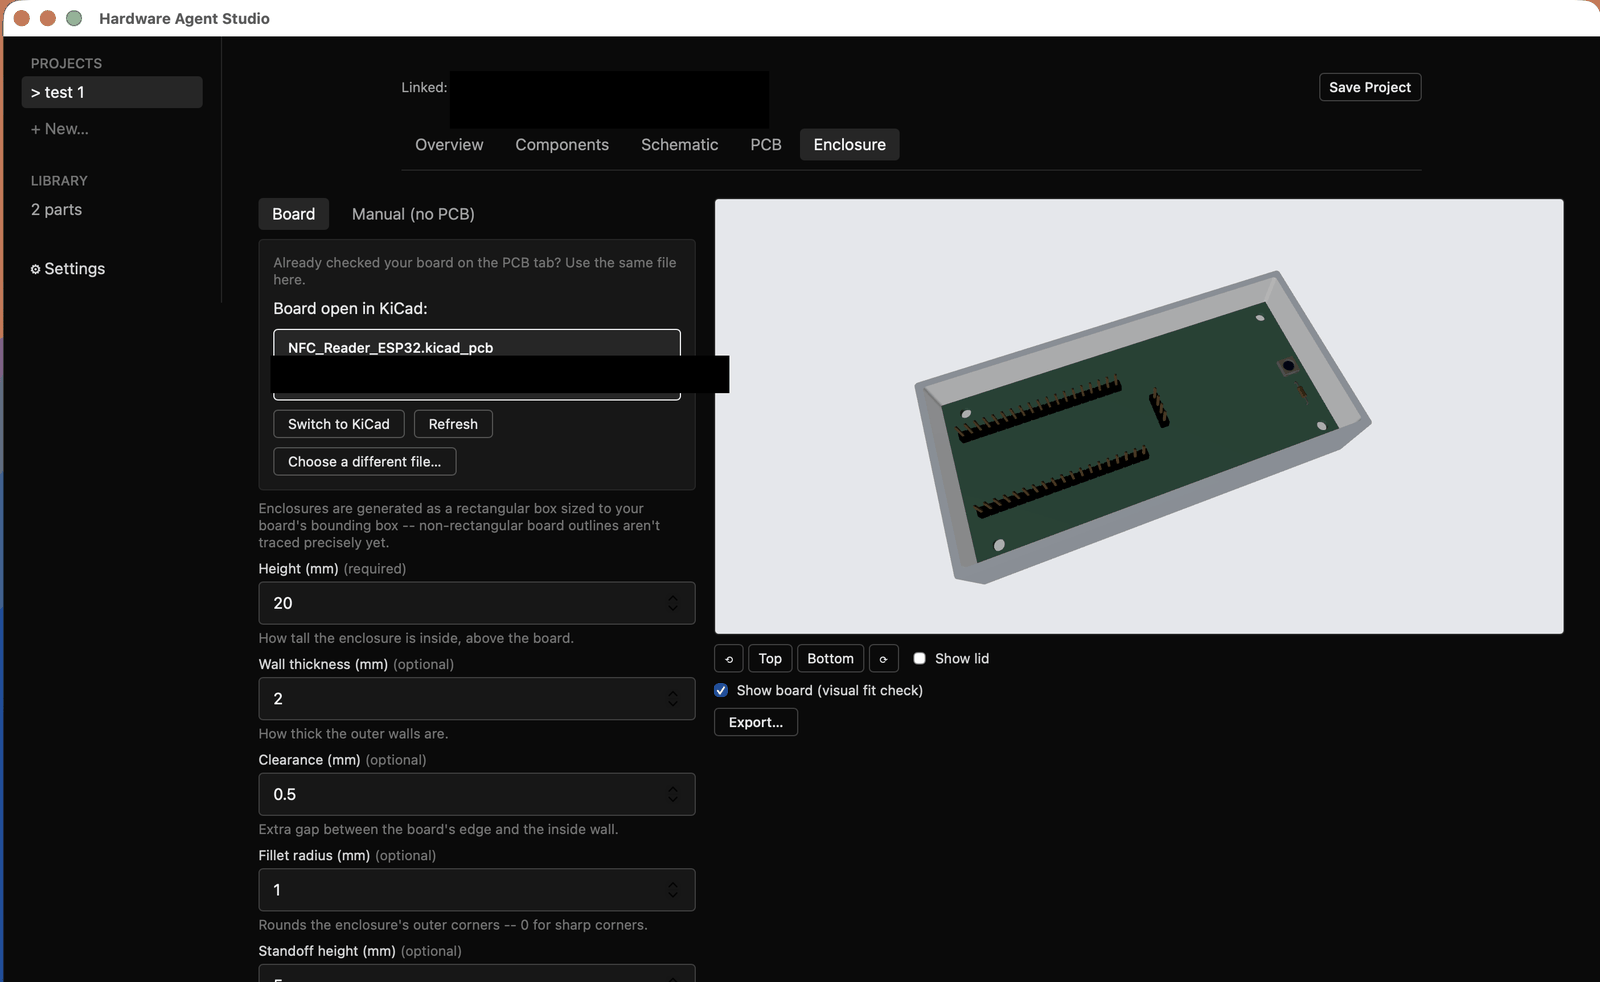Select the Board mode tab
This screenshot has height=982, width=1600.
[293, 214]
